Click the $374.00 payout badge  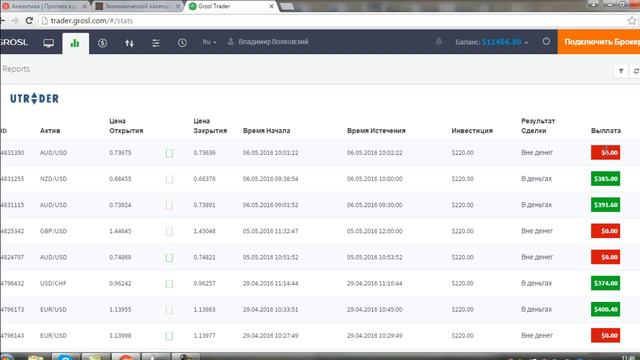[605, 283]
